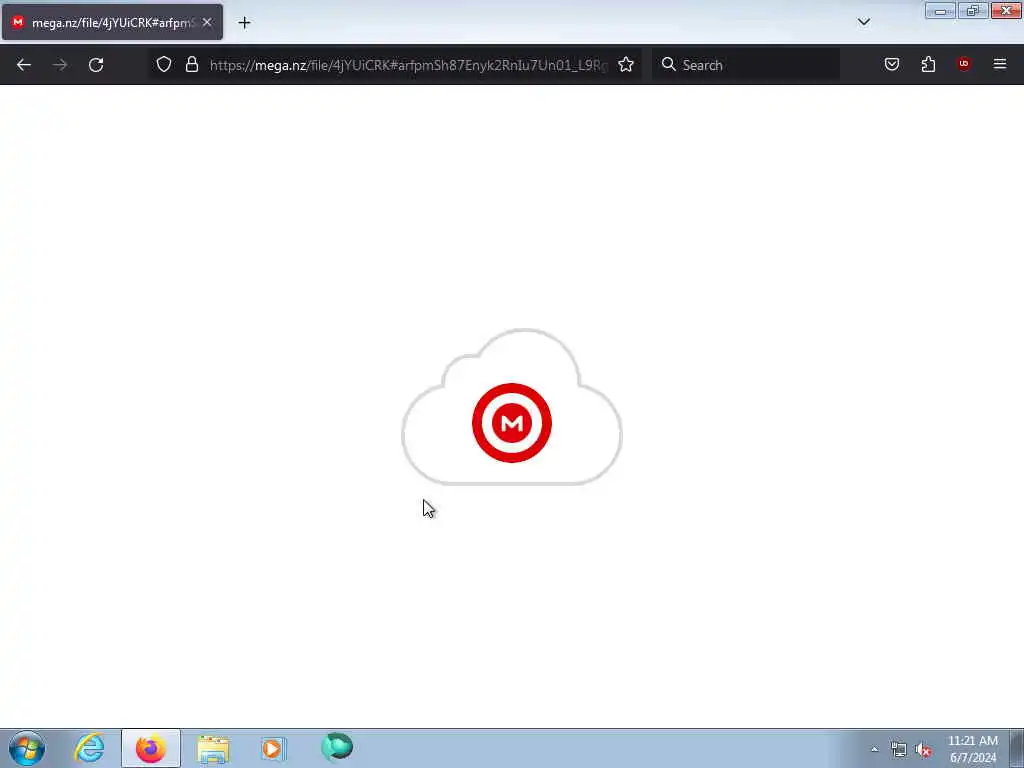Expand the list all tabs chevron

pos(863,22)
